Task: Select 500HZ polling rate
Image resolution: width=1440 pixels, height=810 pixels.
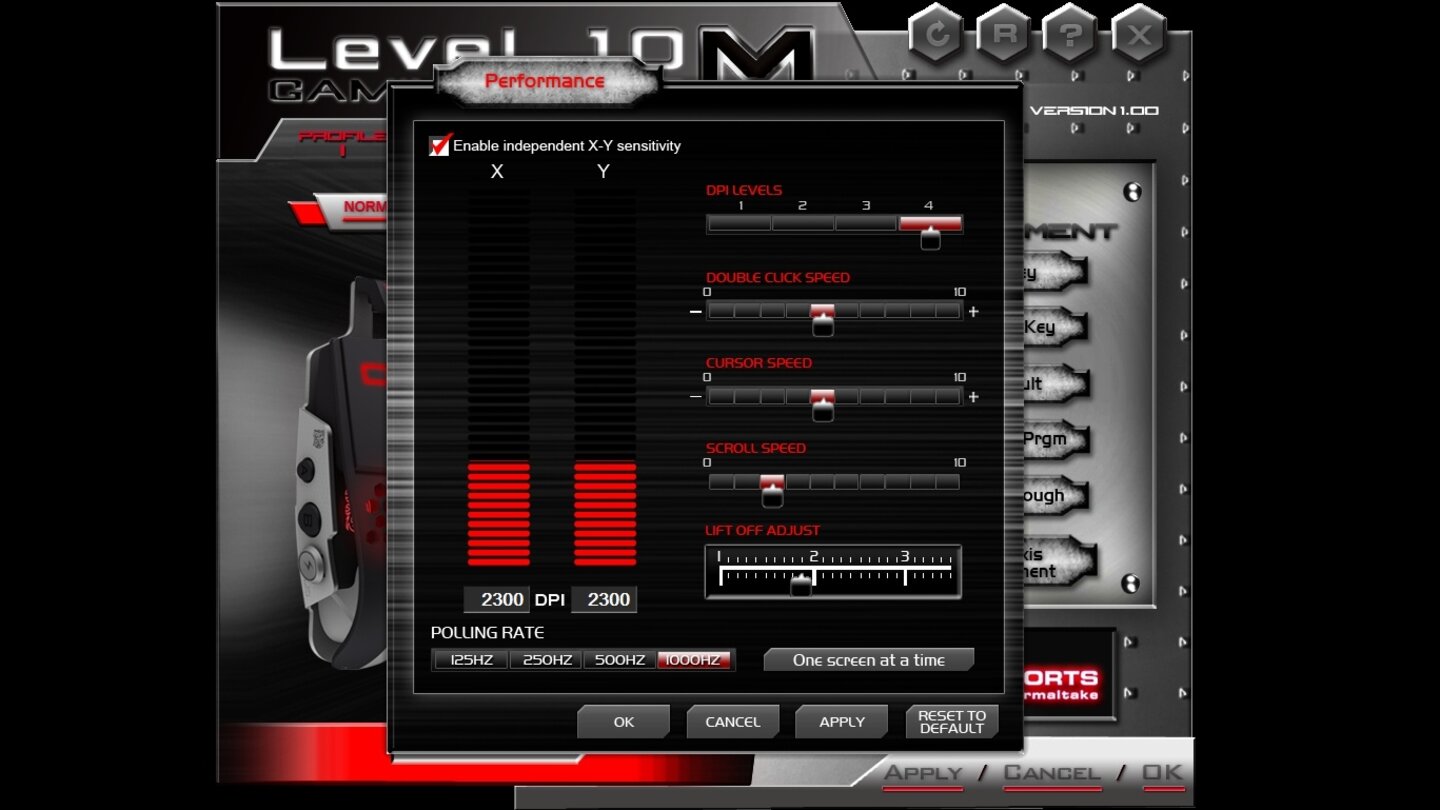Action: pos(620,660)
